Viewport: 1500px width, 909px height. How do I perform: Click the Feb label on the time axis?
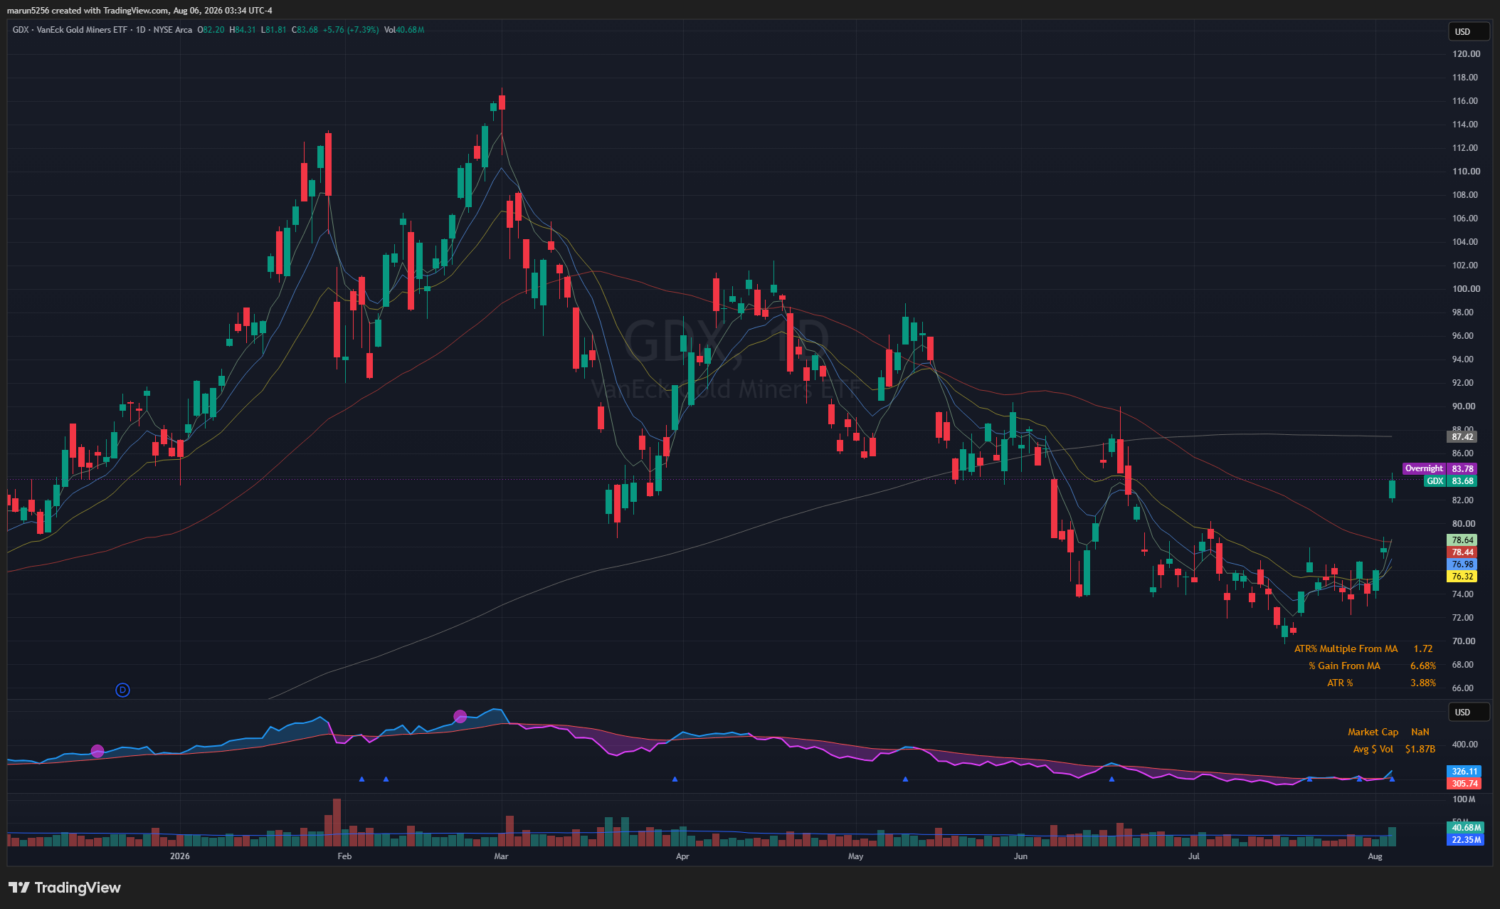(345, 856)
